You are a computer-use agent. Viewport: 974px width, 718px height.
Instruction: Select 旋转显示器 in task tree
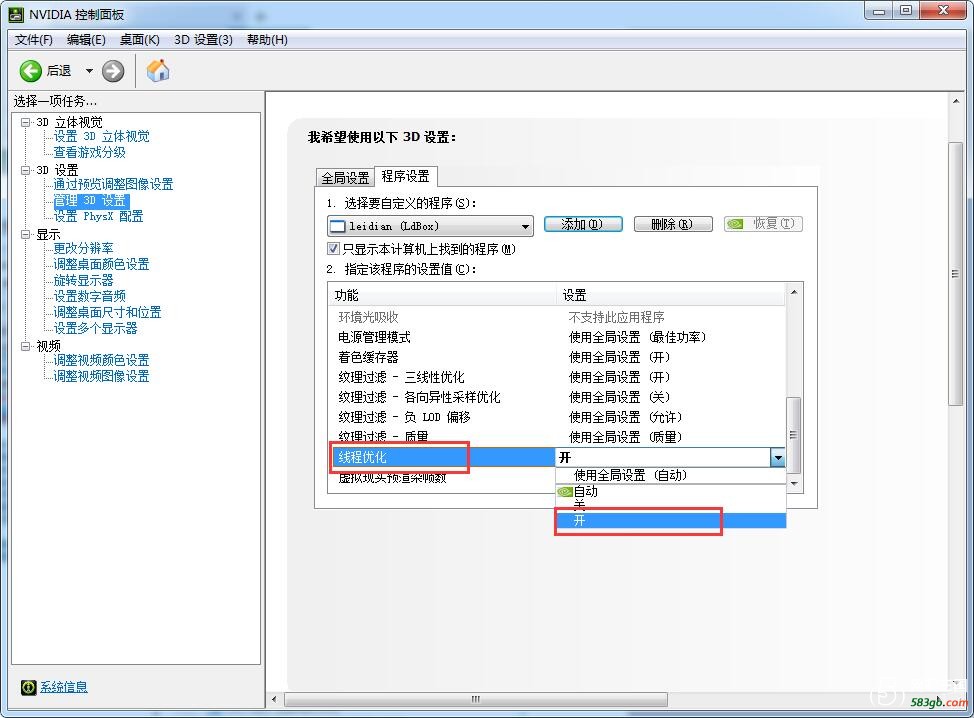(83, 280)
